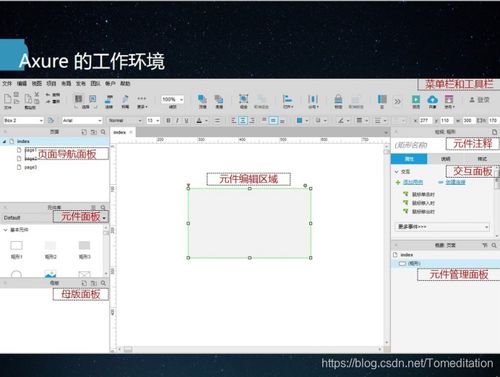The height and width of the screenshot is (377, 500).
Task: Collapse the index page tree node
Action: click(5, 141)
